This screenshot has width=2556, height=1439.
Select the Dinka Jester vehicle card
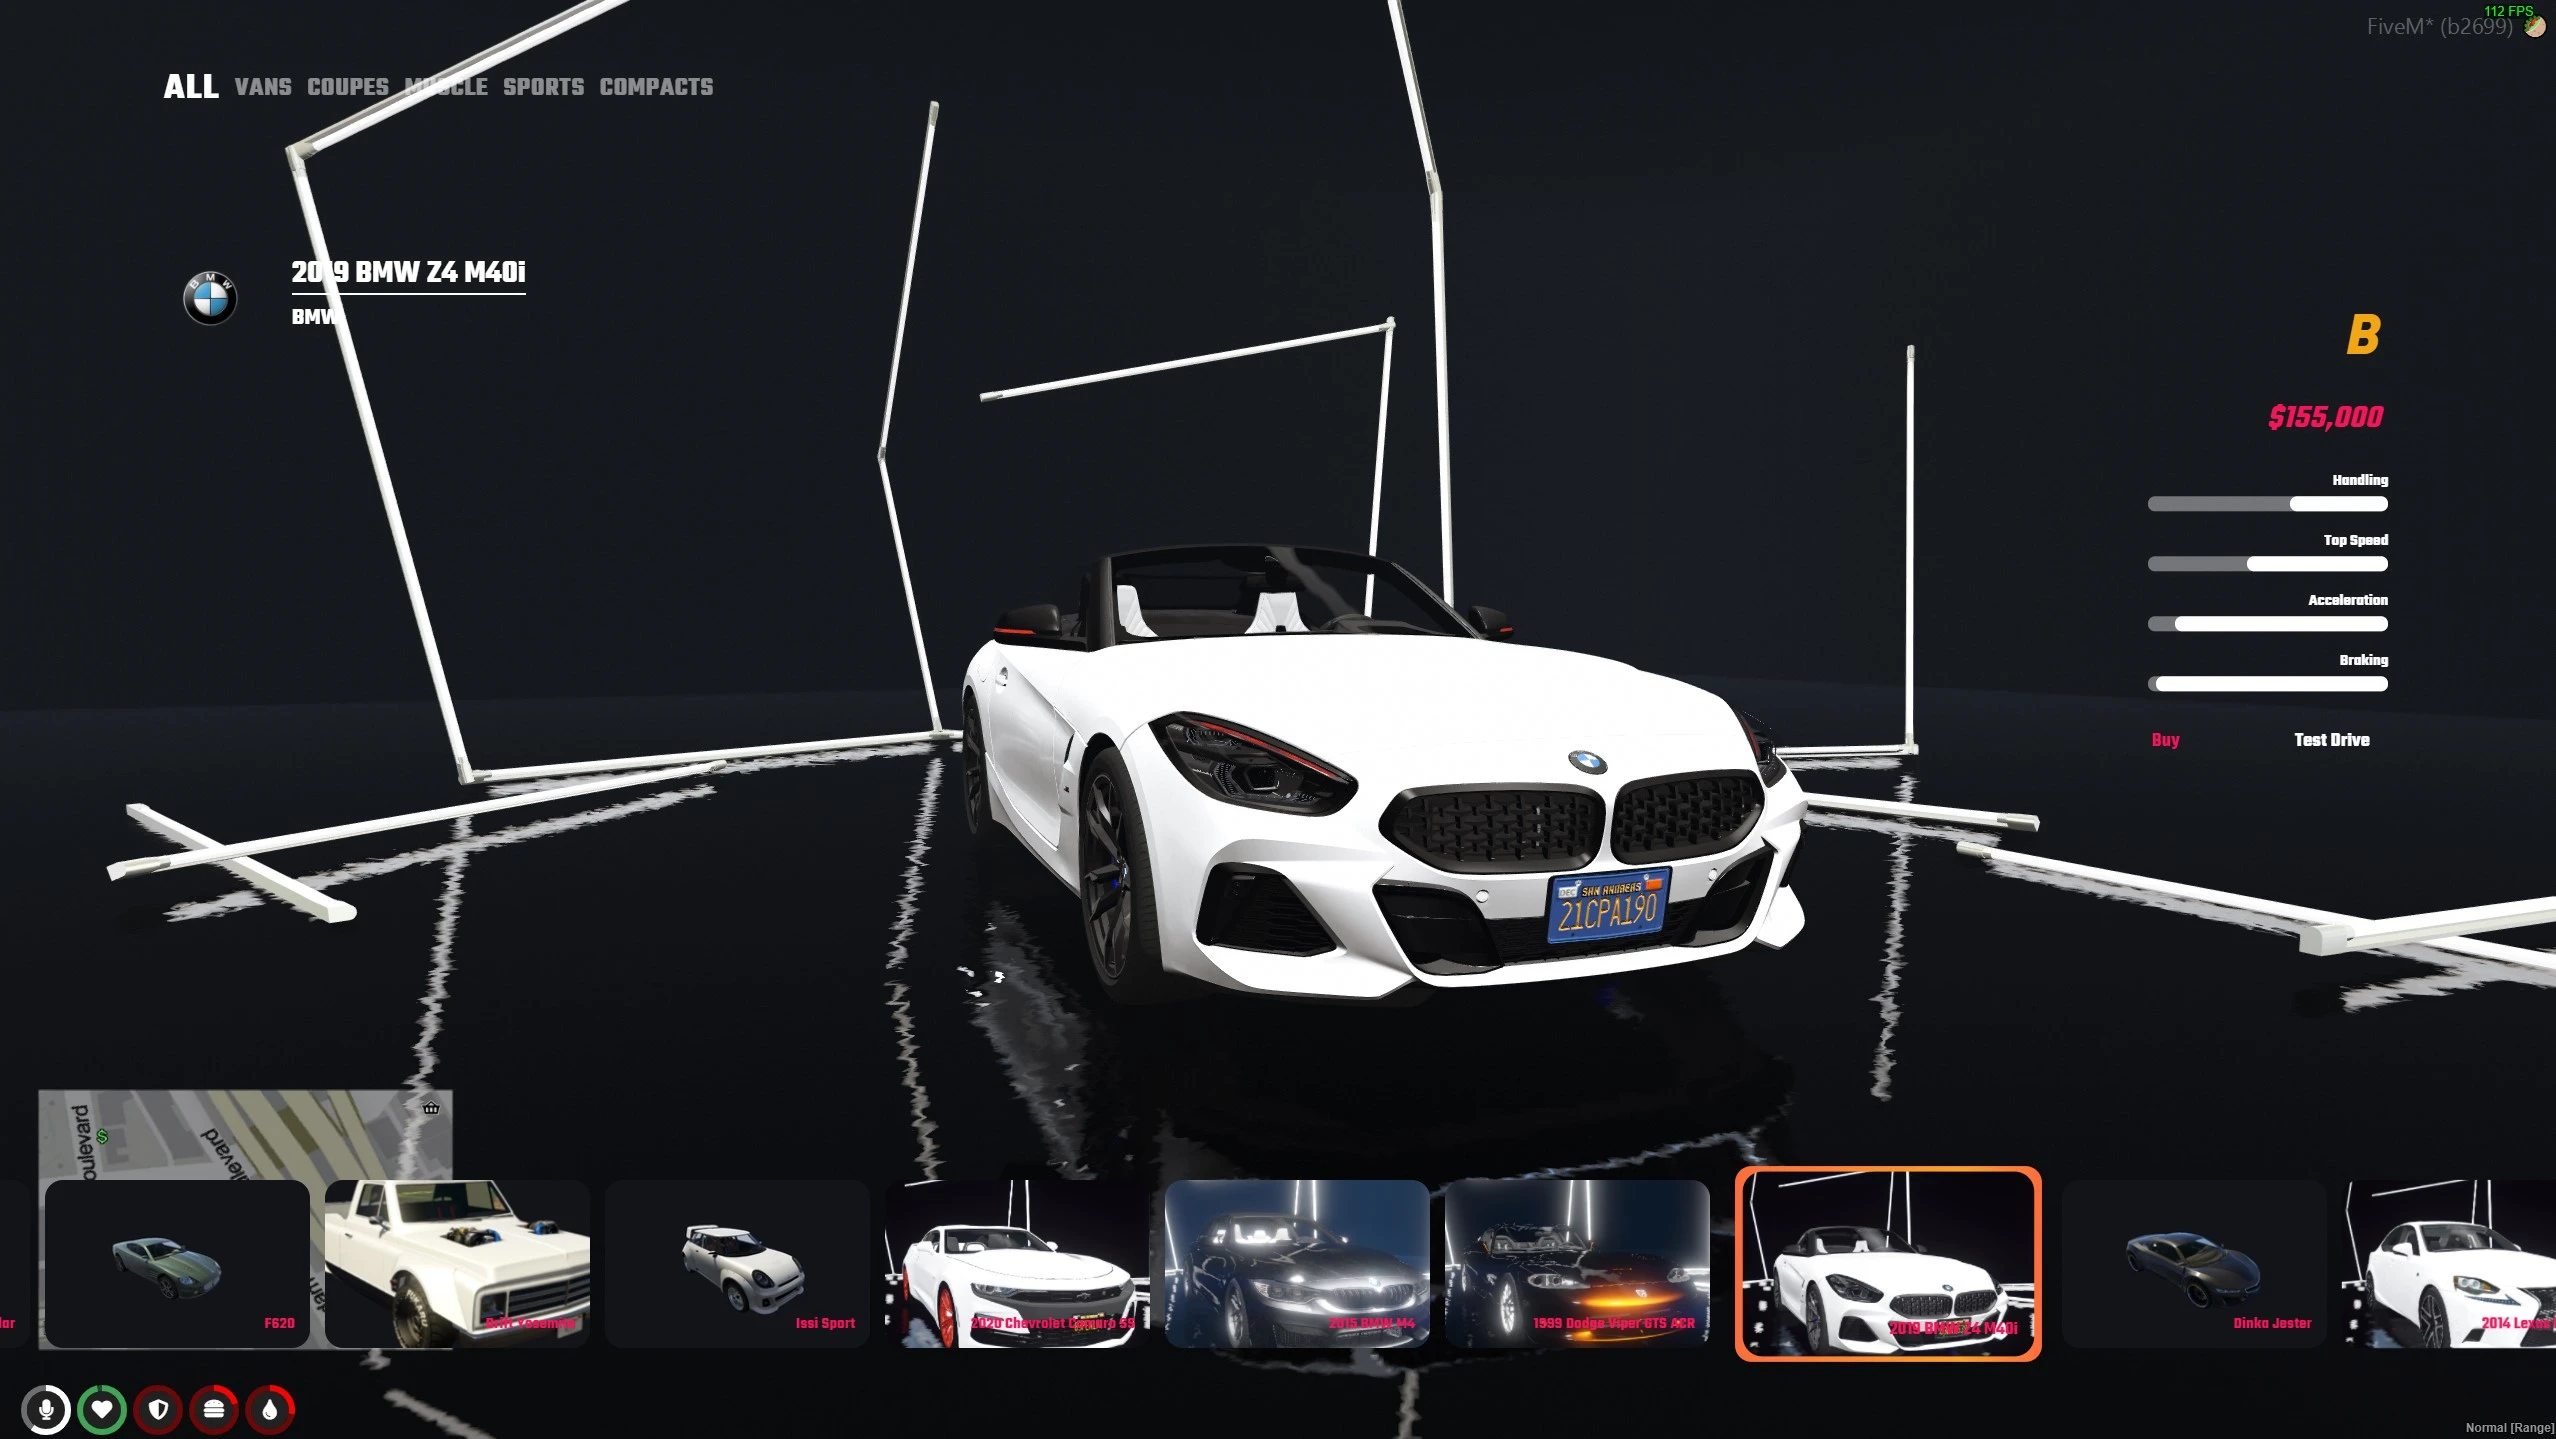[x=2194, y=1264]
